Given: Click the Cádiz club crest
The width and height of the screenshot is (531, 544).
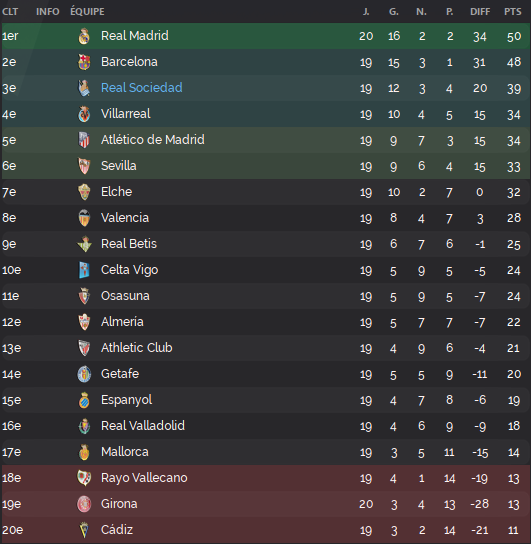Looking at the screenshot, I should click(84, 530).
